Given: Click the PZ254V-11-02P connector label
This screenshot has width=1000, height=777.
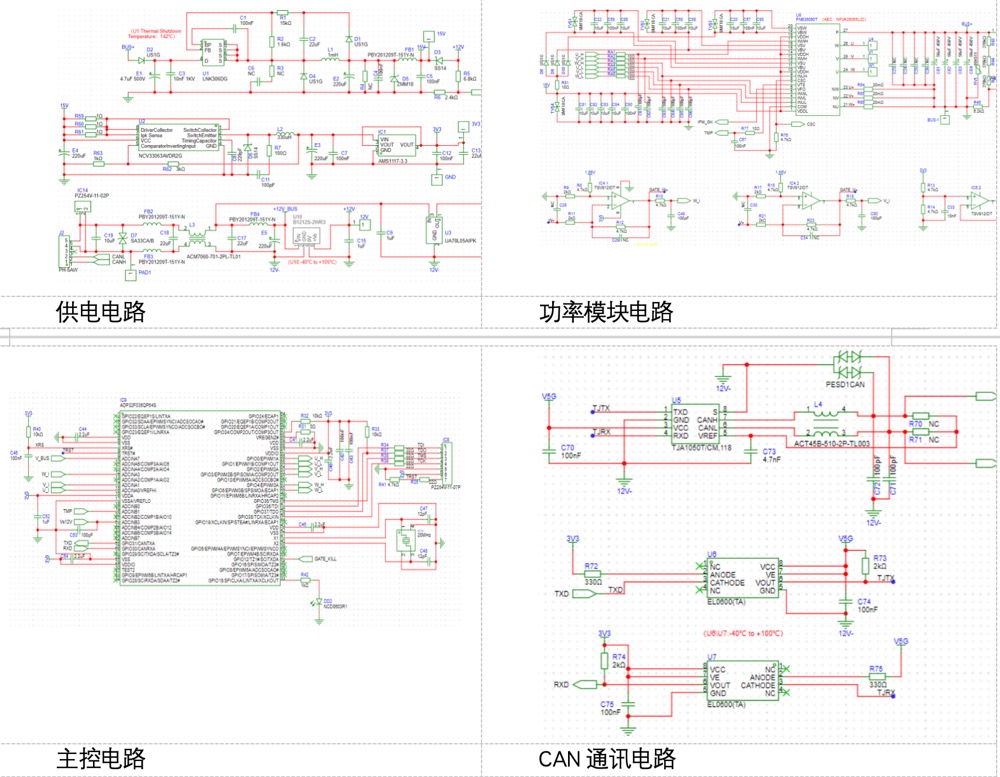Looking at the screenshot, I should 92,195.
